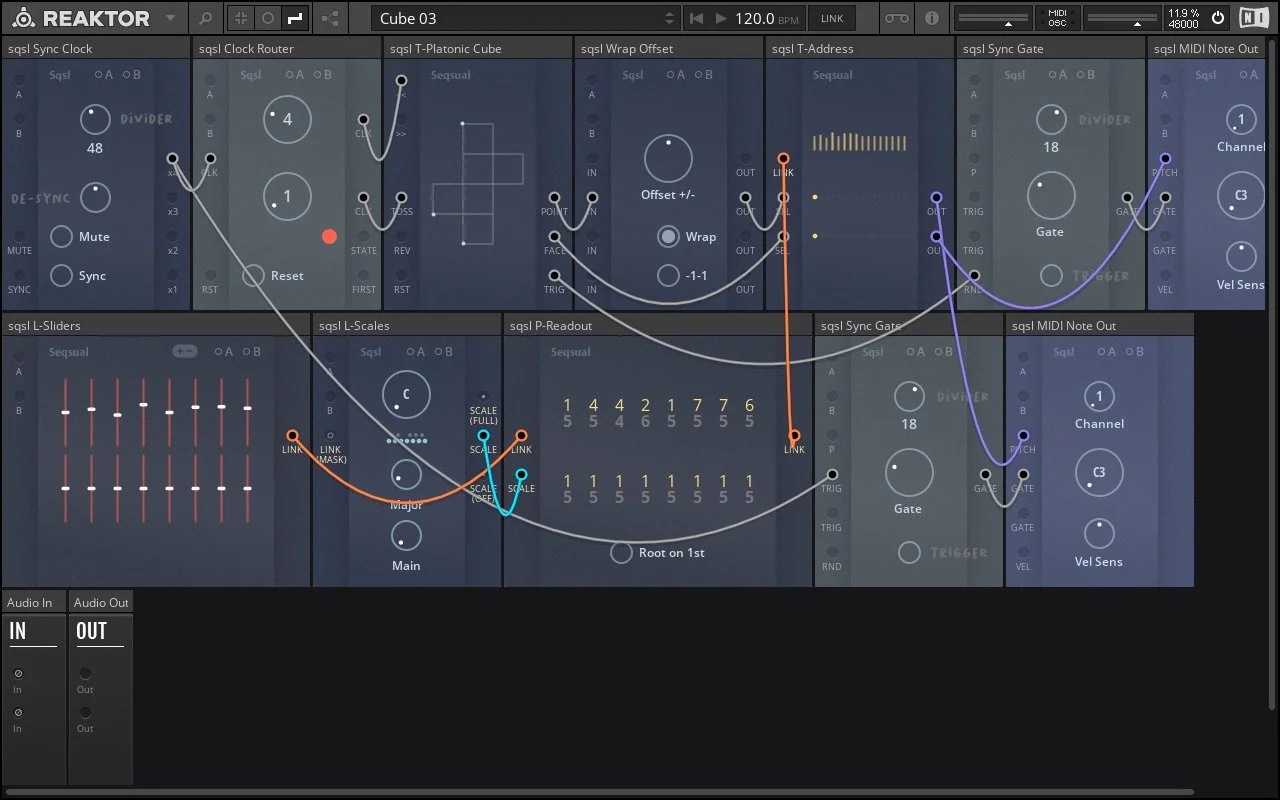Click the knob showing 1 in Clock Router
The height and width of the screenshot is (800, 1280).
click(x=287, y=196)
